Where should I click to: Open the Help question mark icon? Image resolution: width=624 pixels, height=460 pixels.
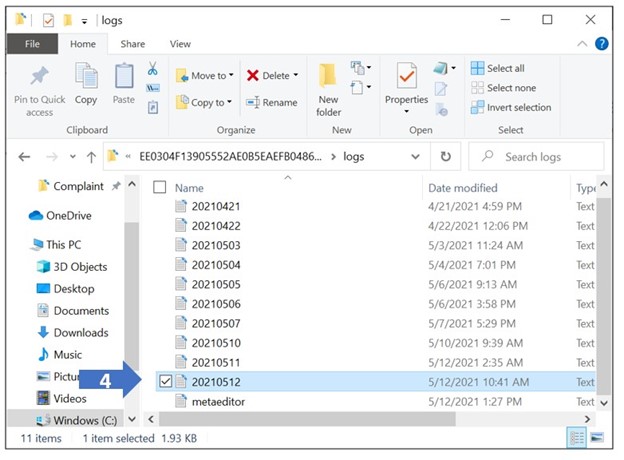[602, 44]
